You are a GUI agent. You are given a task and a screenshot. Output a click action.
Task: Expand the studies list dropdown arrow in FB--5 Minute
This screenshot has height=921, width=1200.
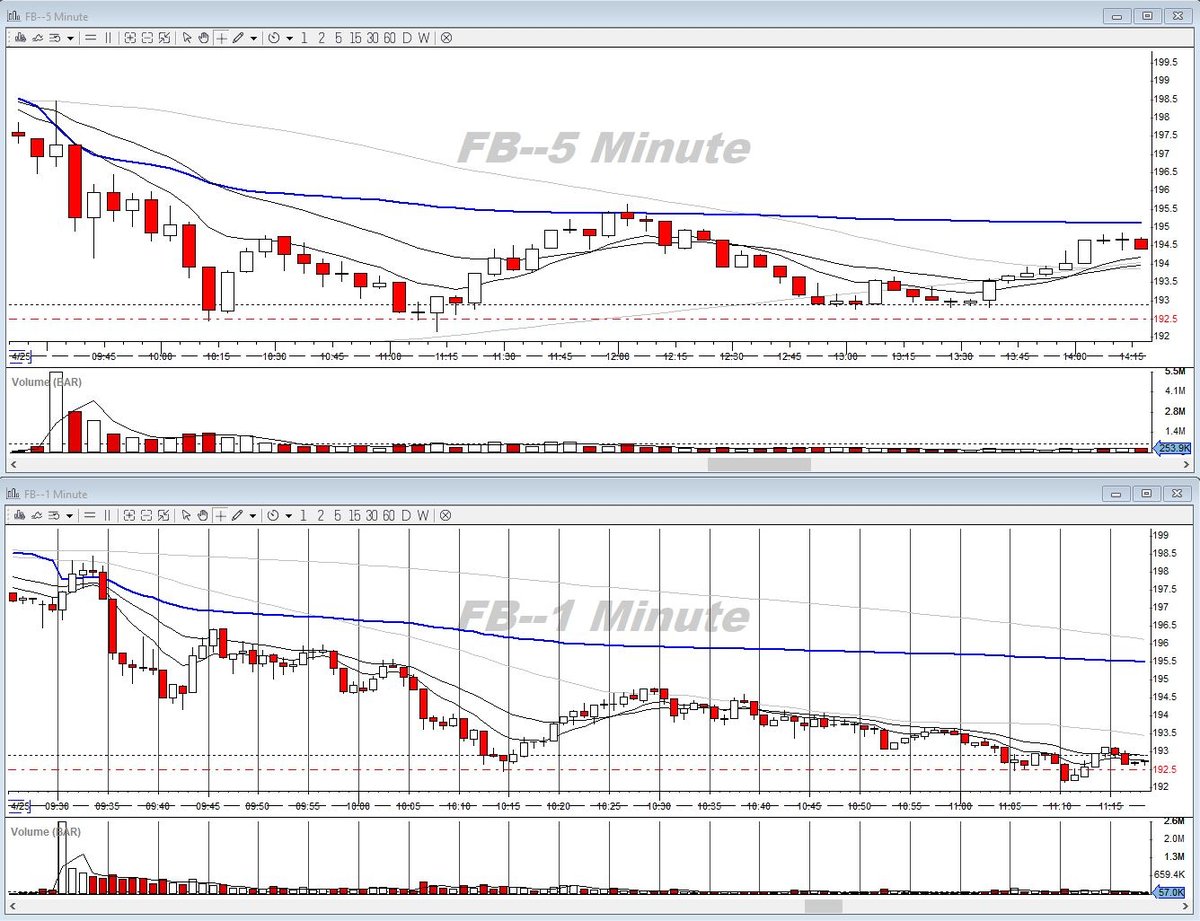[70, 38]
